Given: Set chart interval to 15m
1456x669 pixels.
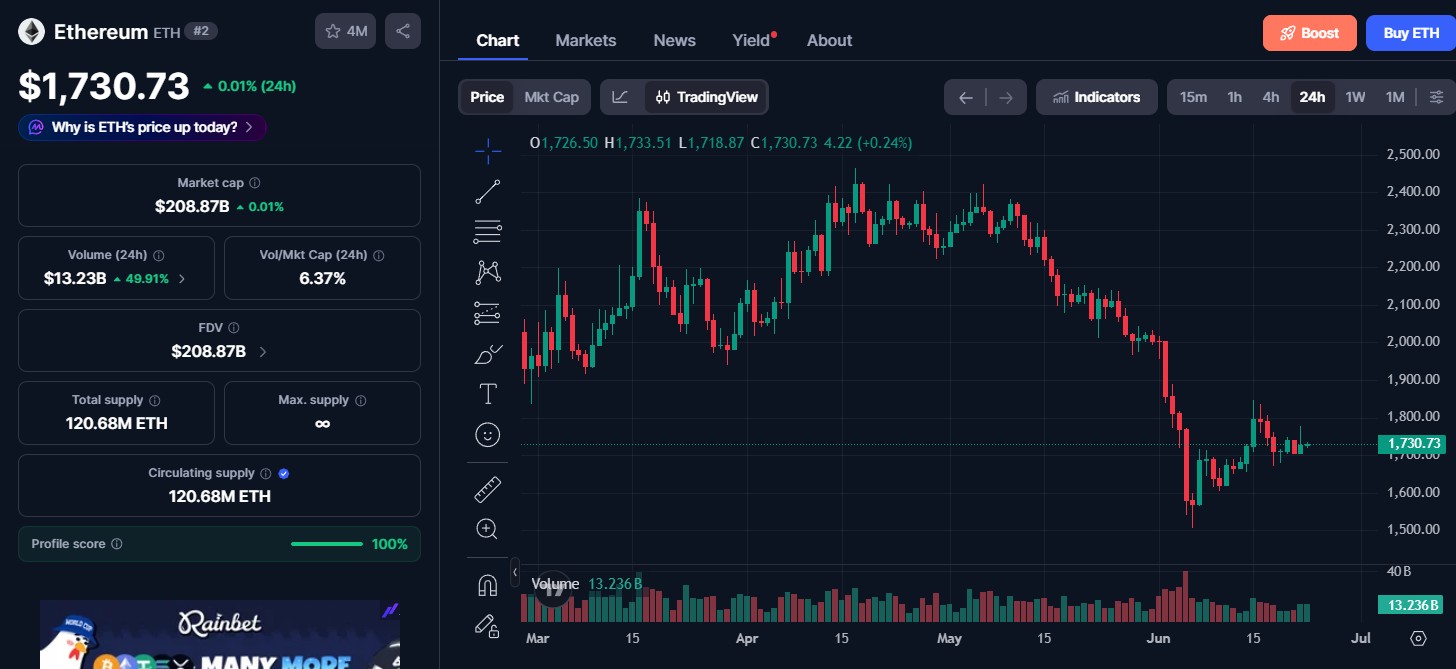Looking at the screenshot, I should click(1193, 97).
